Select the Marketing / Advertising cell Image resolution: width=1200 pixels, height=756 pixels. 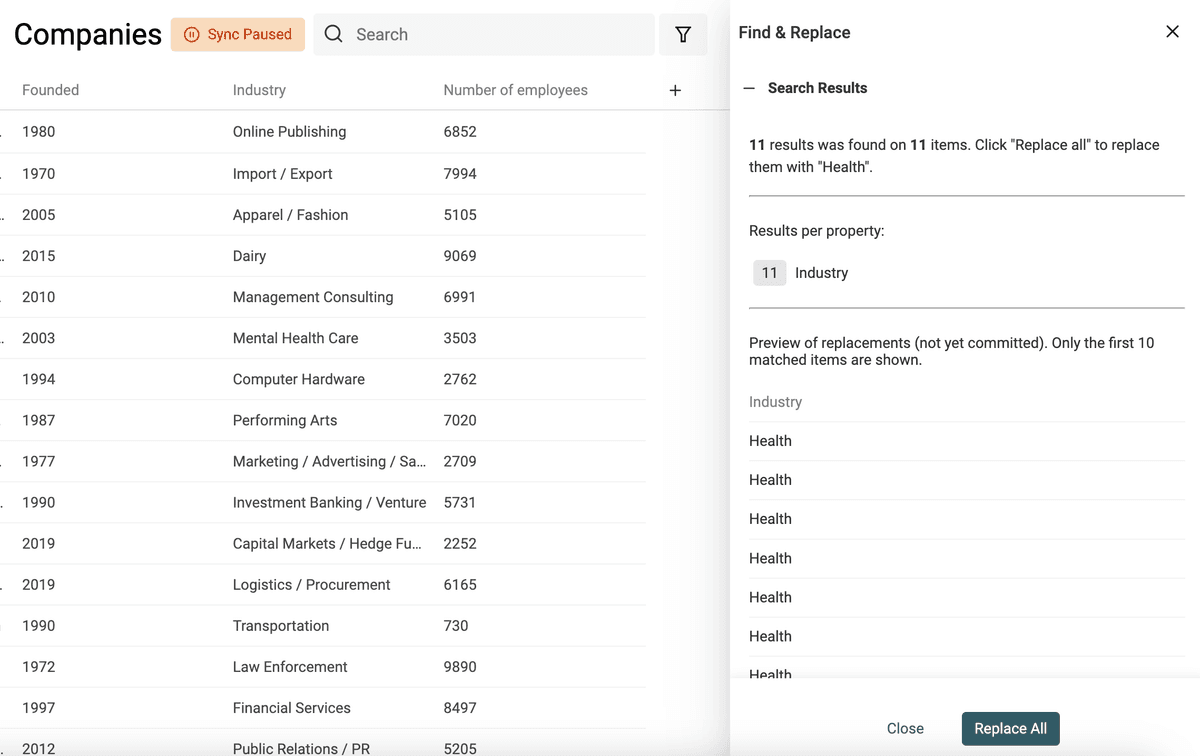(x=329, y=461)
